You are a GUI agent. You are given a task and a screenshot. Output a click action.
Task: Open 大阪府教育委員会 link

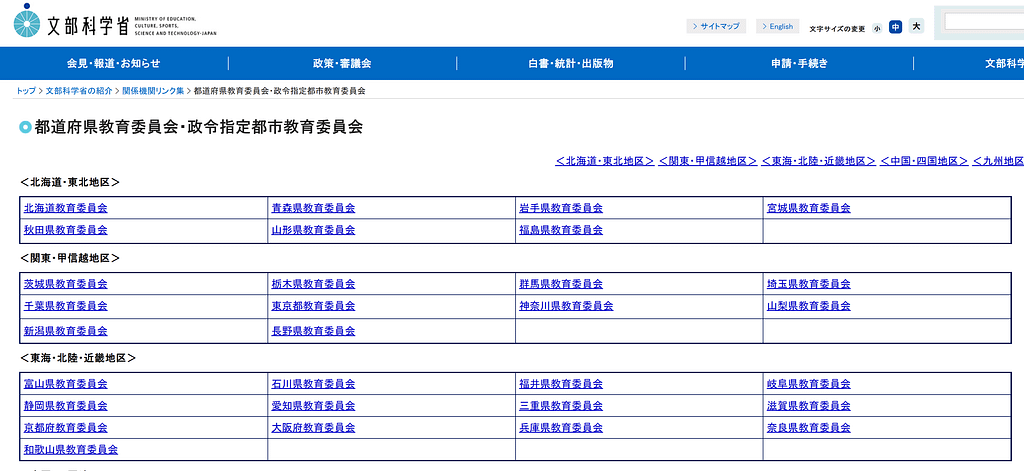(x=313, y=427)
